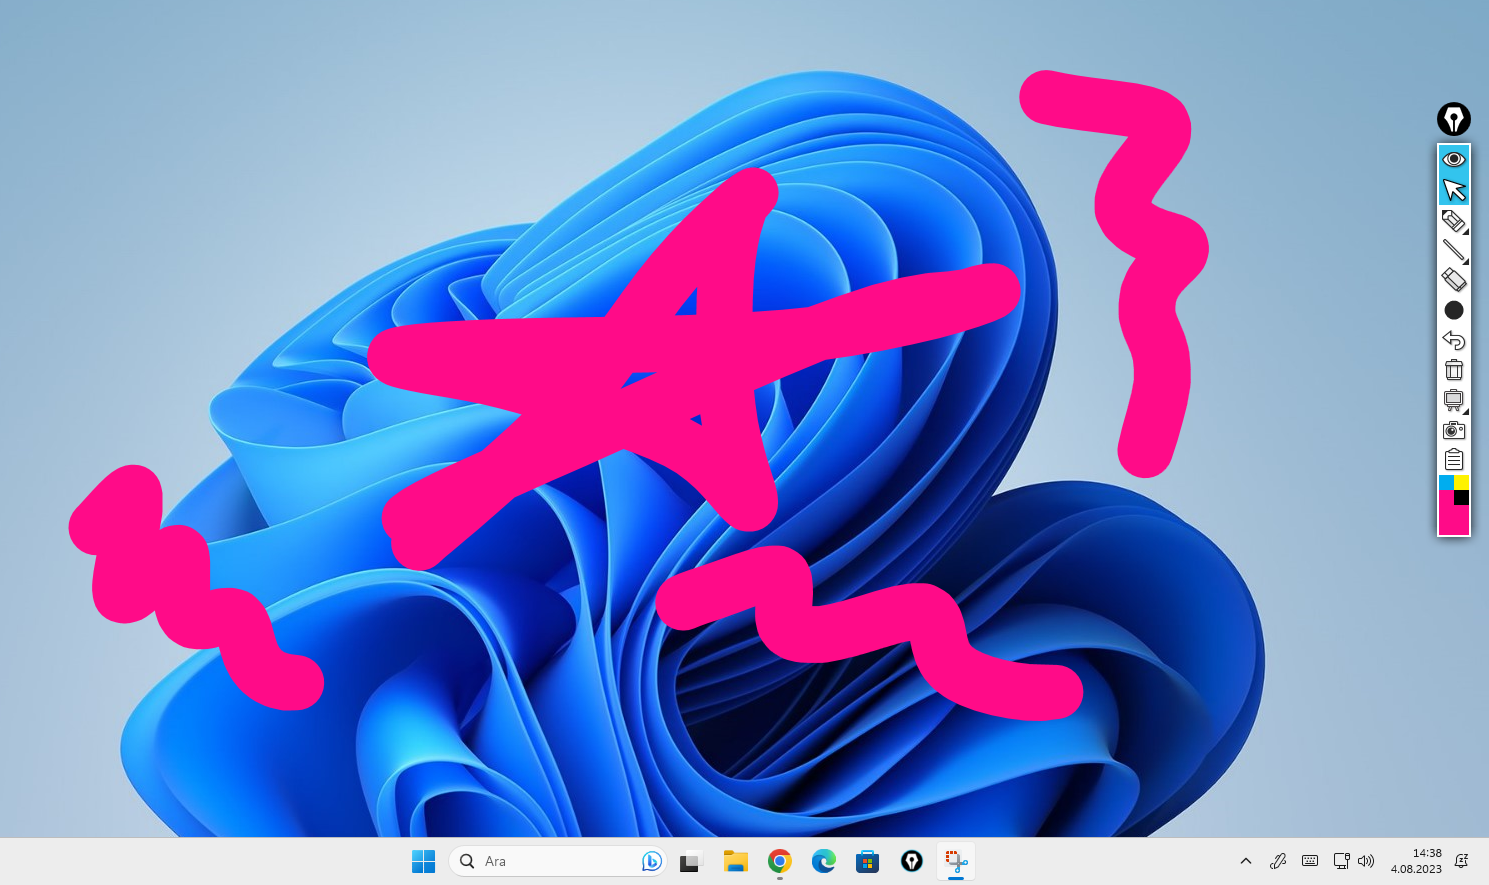The width and height of the screenshot is (1489, 885).
Task: Open the brush size dot selector
Action: (1454, 310)
